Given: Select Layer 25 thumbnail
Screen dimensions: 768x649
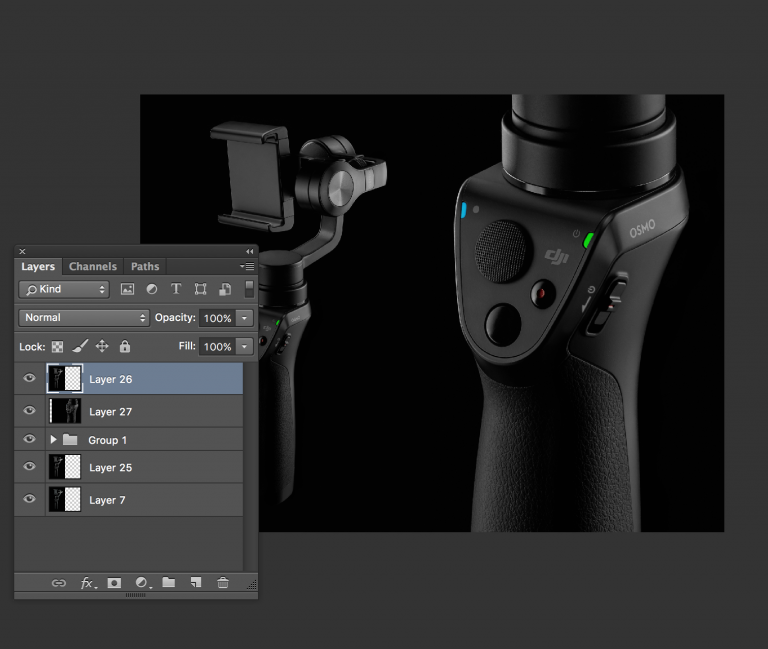Looking at the screenshot, I should (65, 467).
